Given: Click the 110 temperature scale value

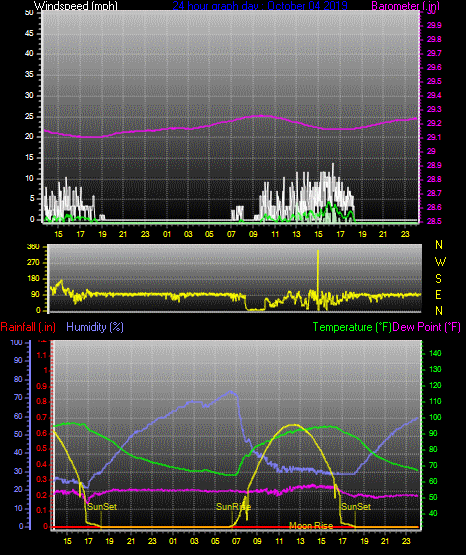Looking at the screenshot, I should point(435,401).
